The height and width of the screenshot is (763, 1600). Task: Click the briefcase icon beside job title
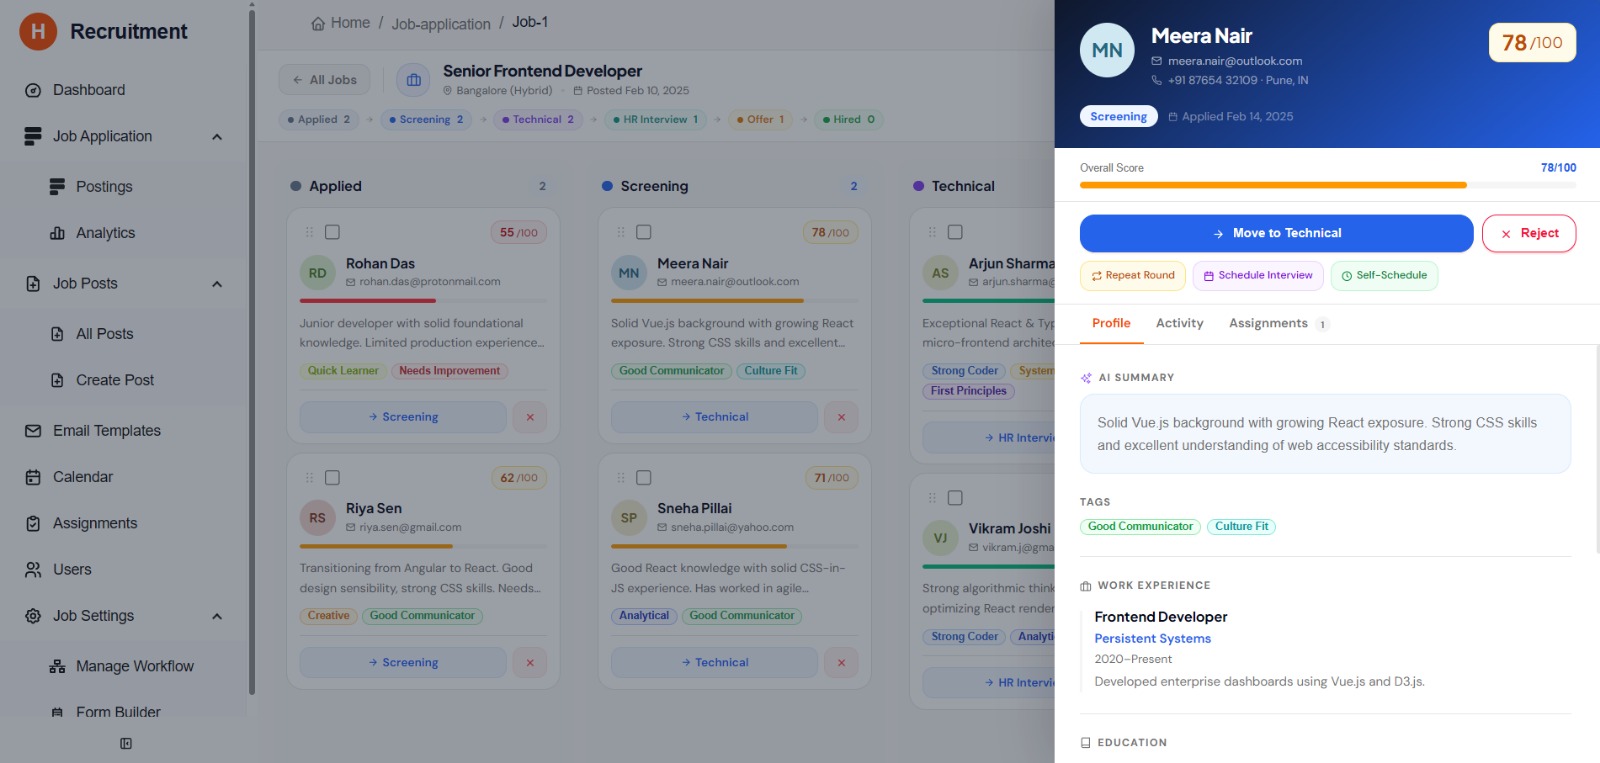click(414, 80)
